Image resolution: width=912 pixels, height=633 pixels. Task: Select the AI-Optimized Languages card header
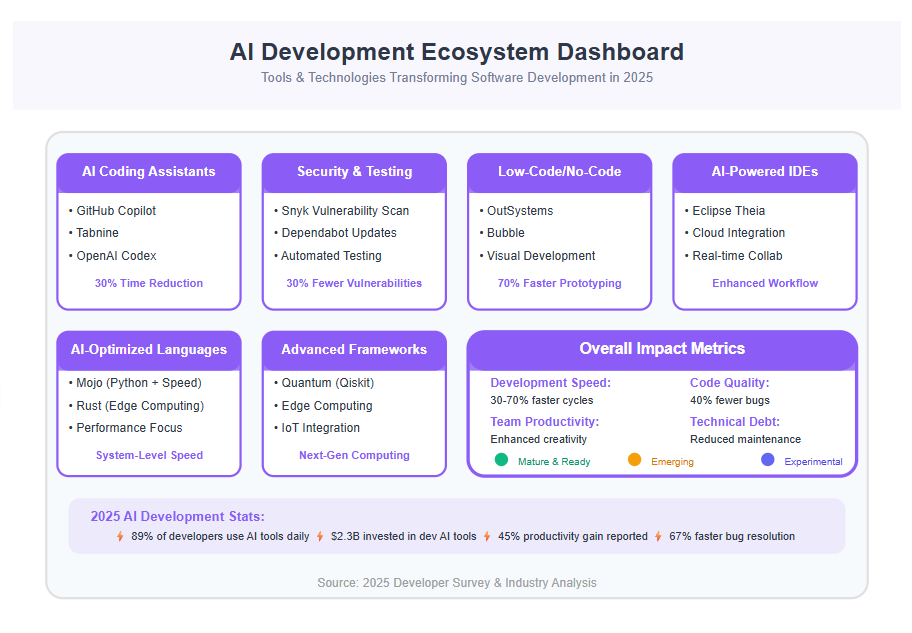pyautogui.click(x=149, y=350)
